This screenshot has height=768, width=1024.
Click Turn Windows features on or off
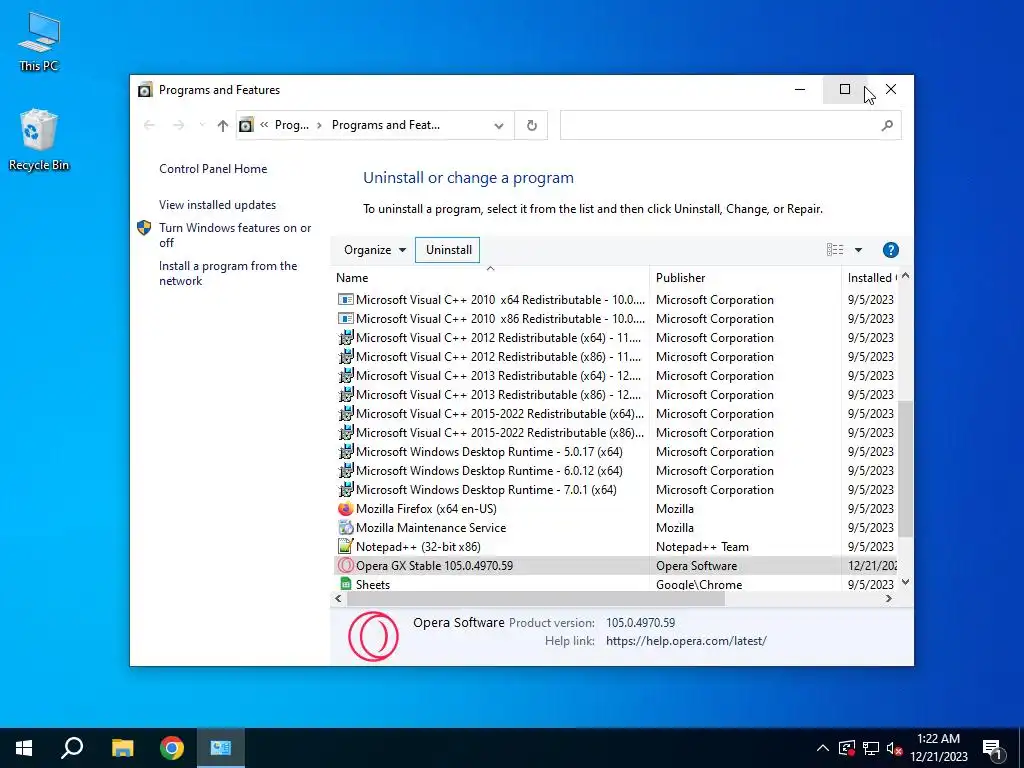235,235
